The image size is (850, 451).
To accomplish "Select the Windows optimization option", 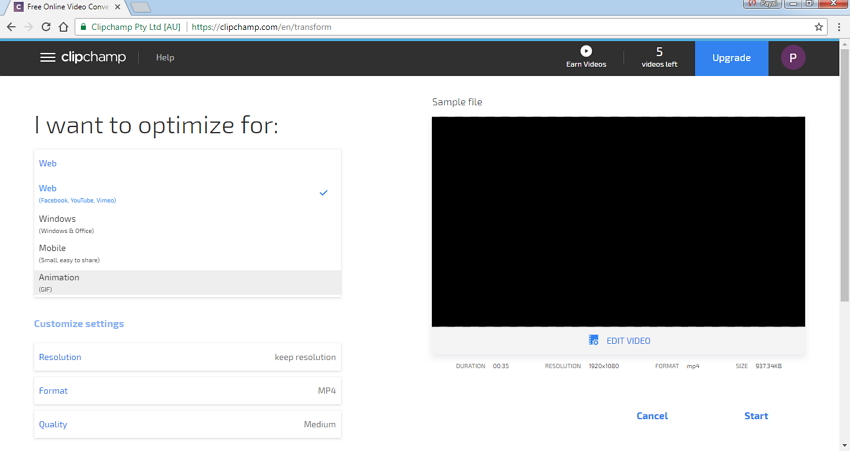I will click(187, 223).
